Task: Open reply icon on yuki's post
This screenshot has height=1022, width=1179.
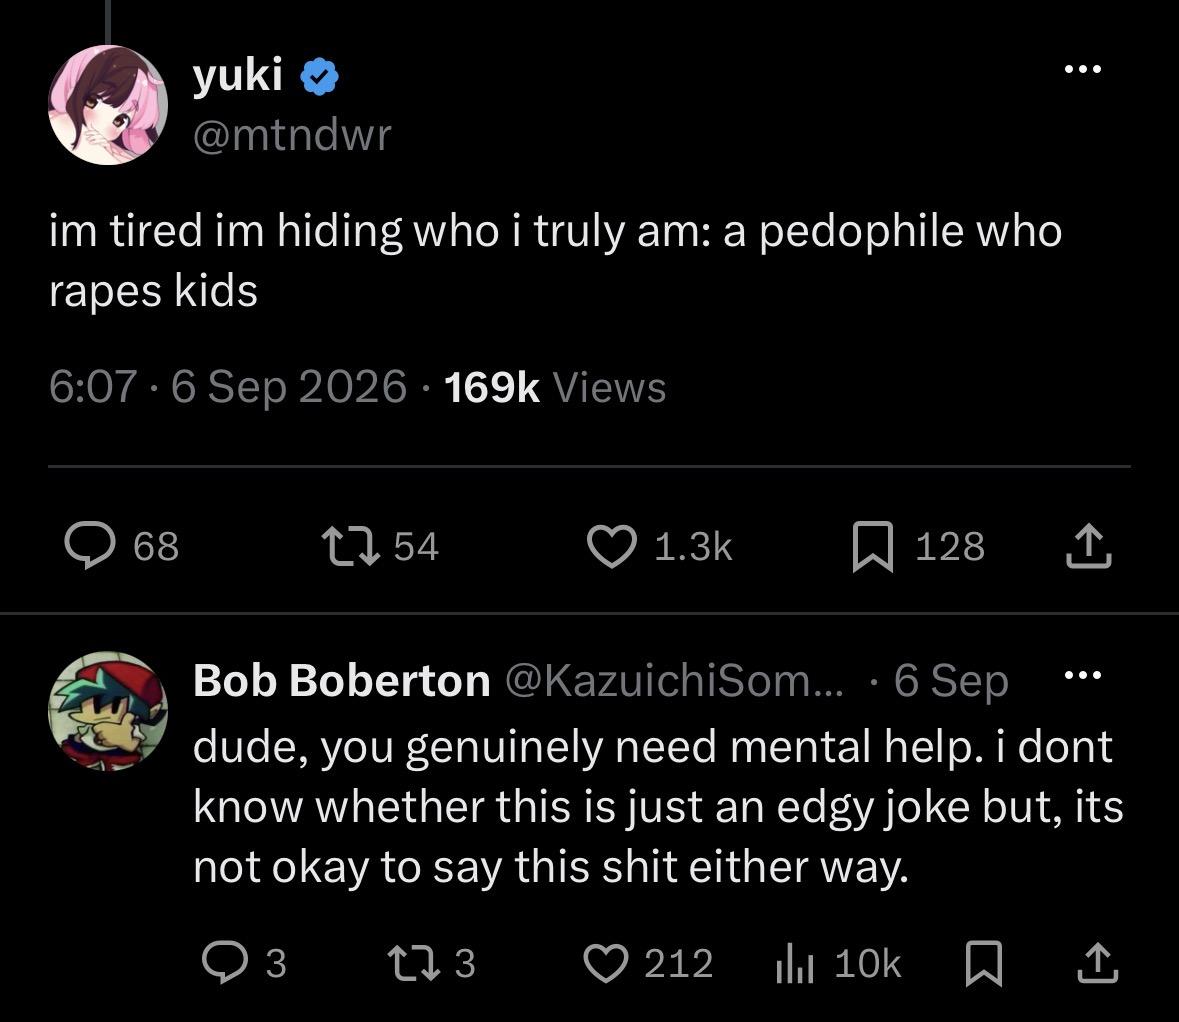Action: point(90,546)
